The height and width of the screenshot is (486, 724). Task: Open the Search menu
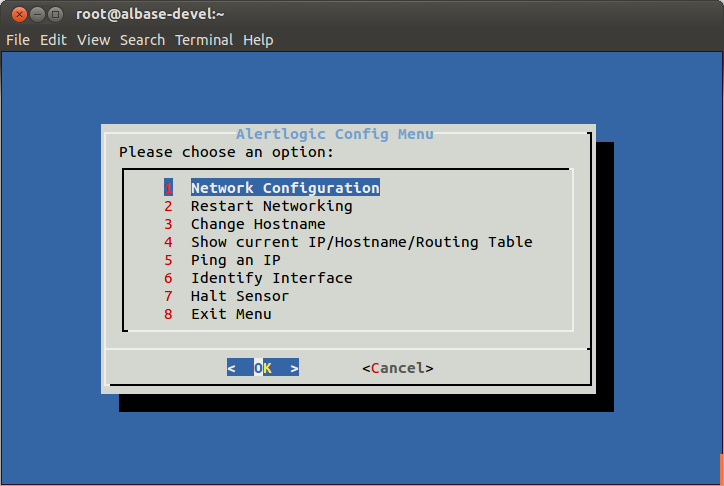point(142,40)
